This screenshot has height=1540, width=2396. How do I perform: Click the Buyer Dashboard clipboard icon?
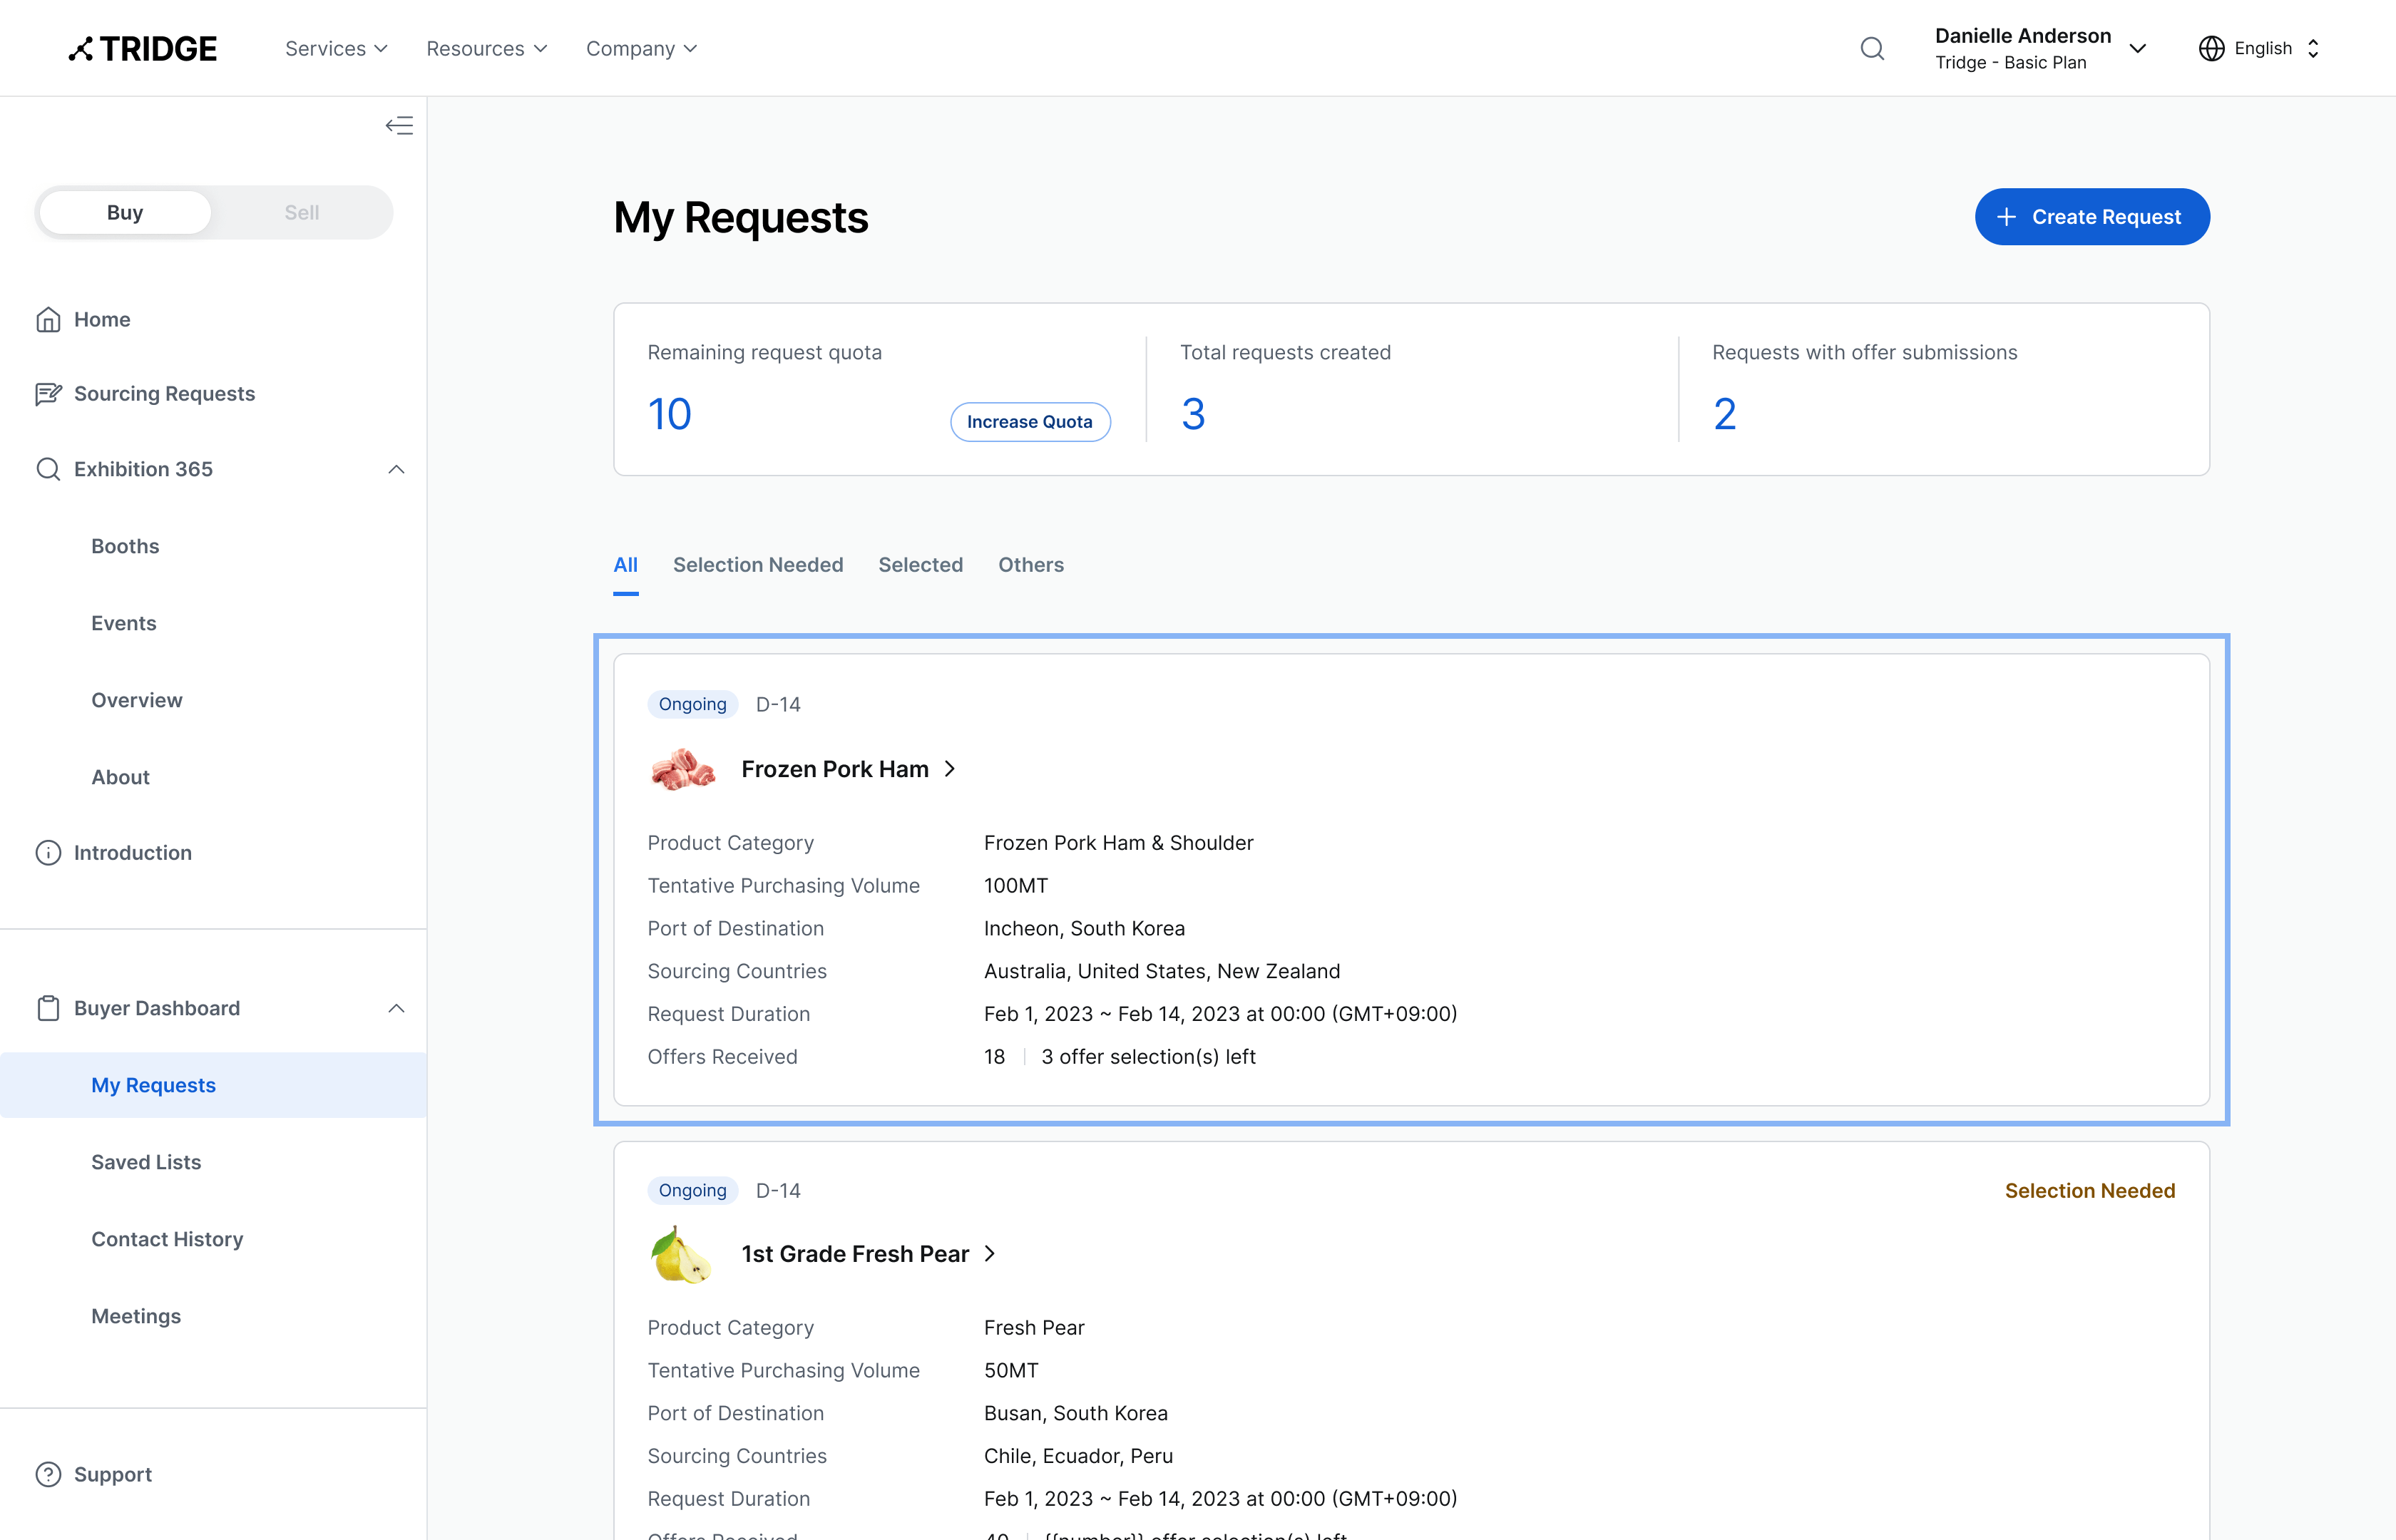click(48, 1008)
